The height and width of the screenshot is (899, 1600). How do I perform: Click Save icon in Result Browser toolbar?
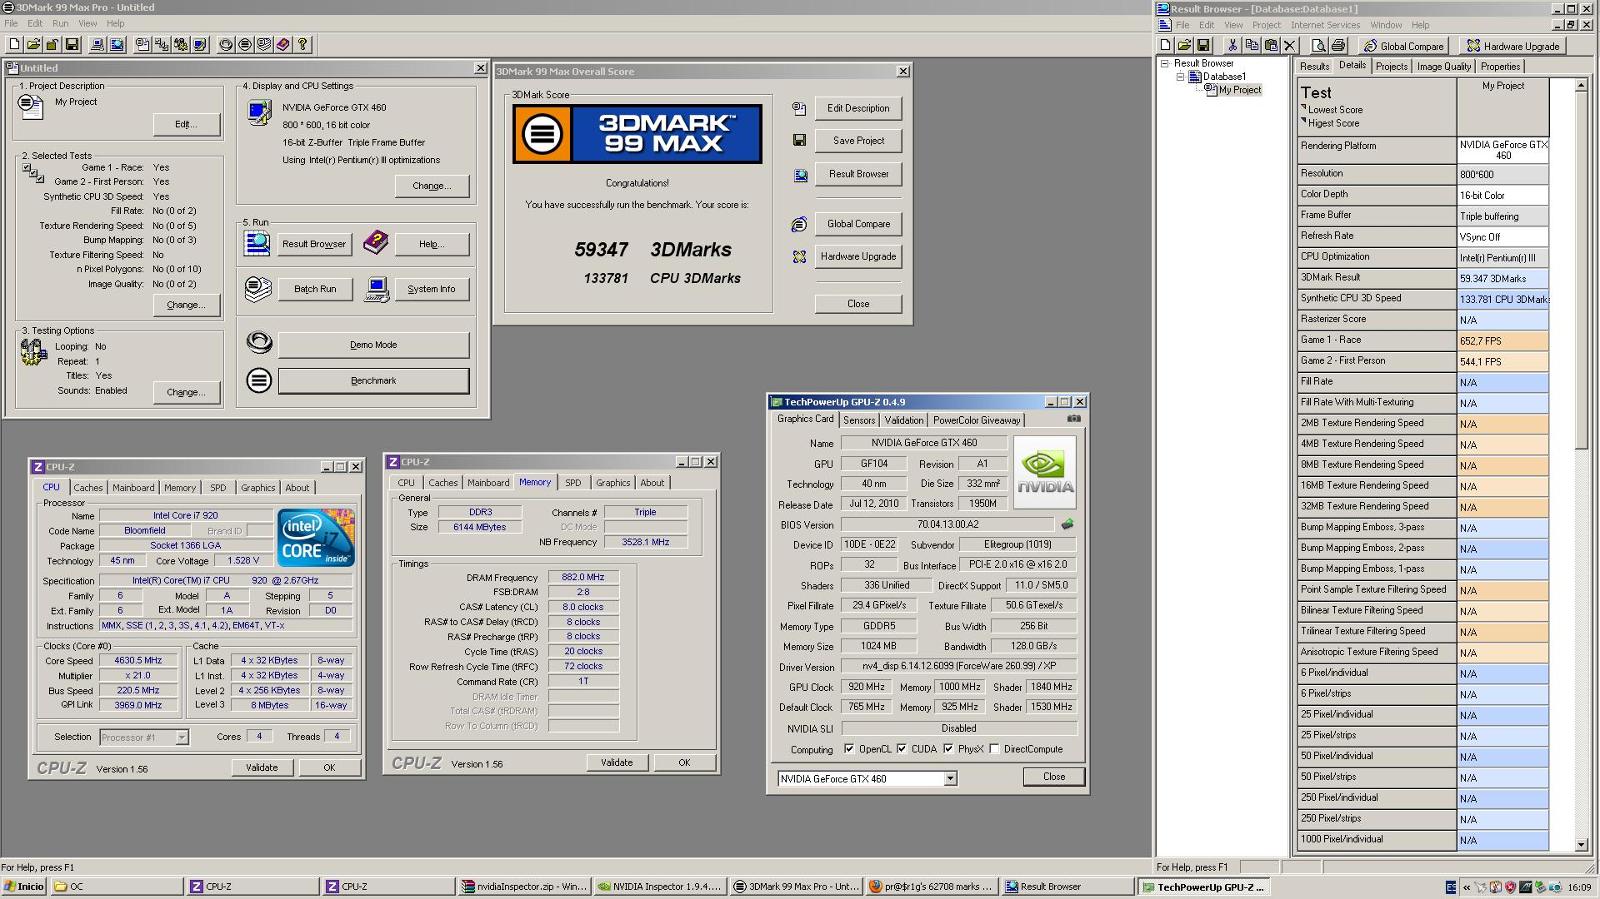tap(1203, 45)
